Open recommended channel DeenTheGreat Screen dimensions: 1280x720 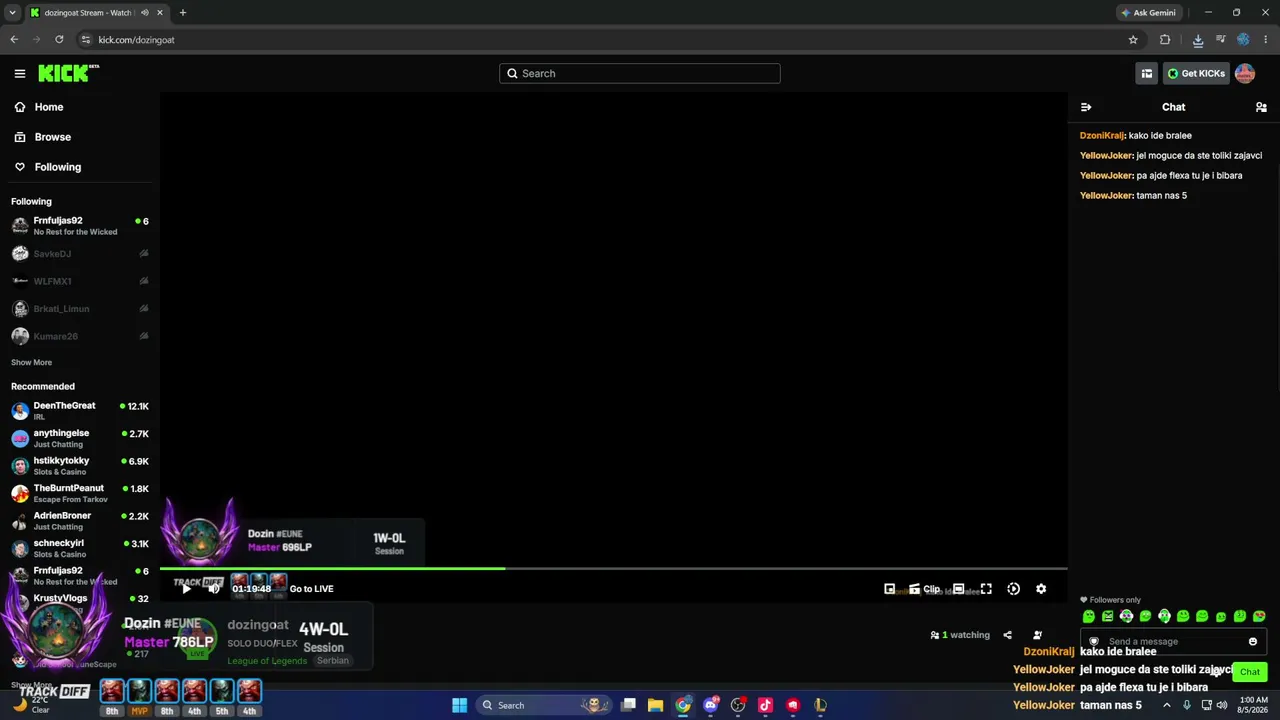tap(80, 411)
